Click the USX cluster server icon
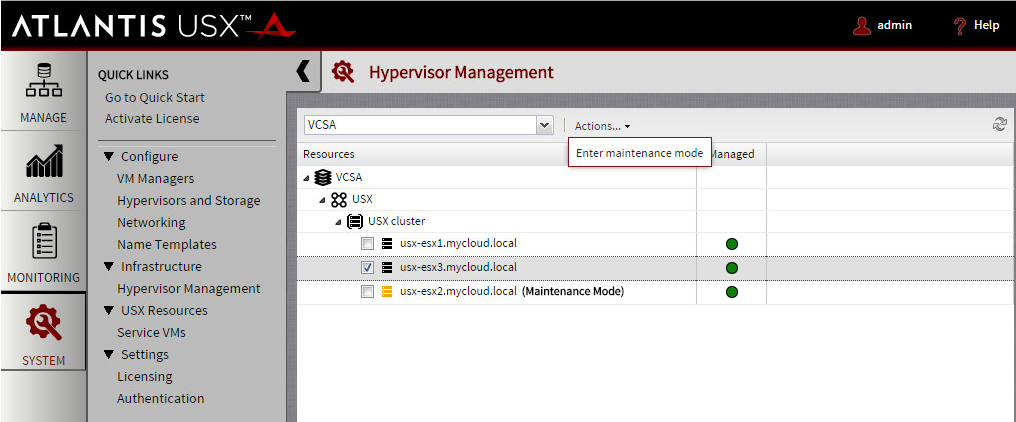The image size is (1016, 422). click(x=355, y=221)
